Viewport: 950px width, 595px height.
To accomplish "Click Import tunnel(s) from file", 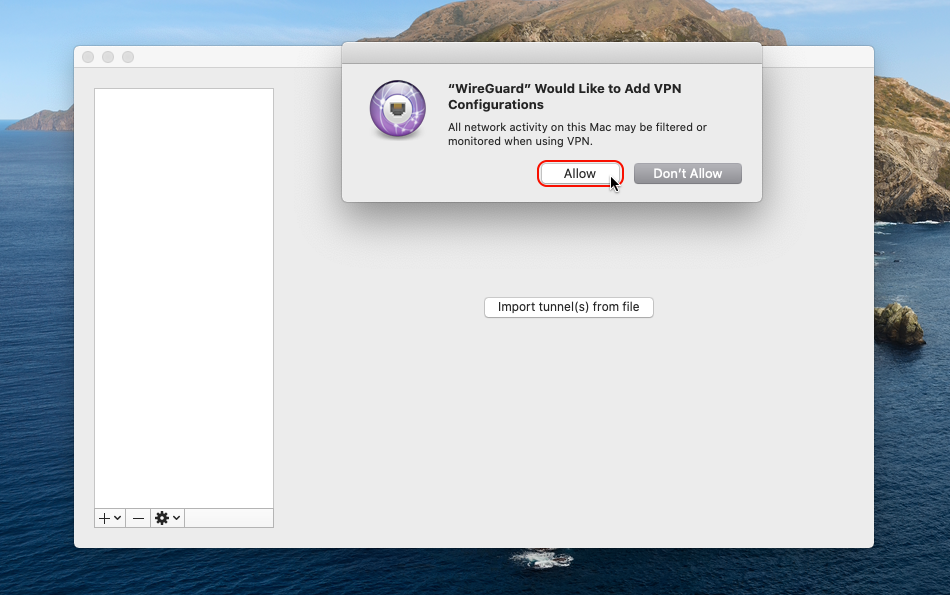I will click(568, 307).
